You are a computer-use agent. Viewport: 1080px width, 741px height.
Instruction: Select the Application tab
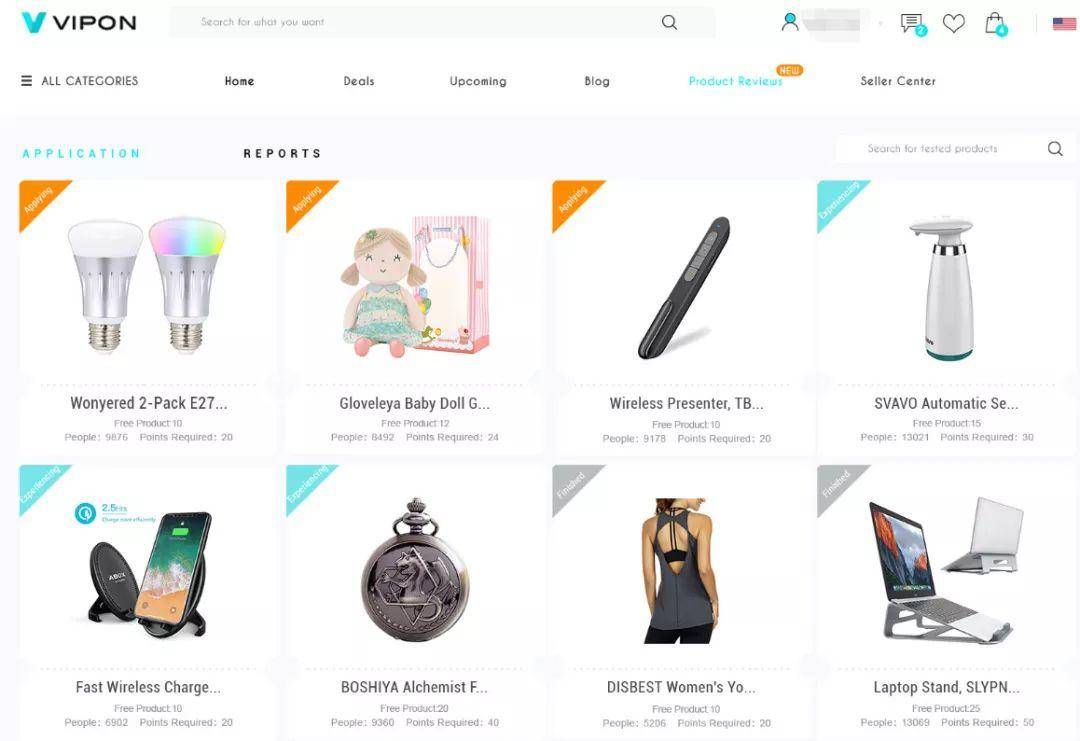pyautogui.click(x=81, y=154)
